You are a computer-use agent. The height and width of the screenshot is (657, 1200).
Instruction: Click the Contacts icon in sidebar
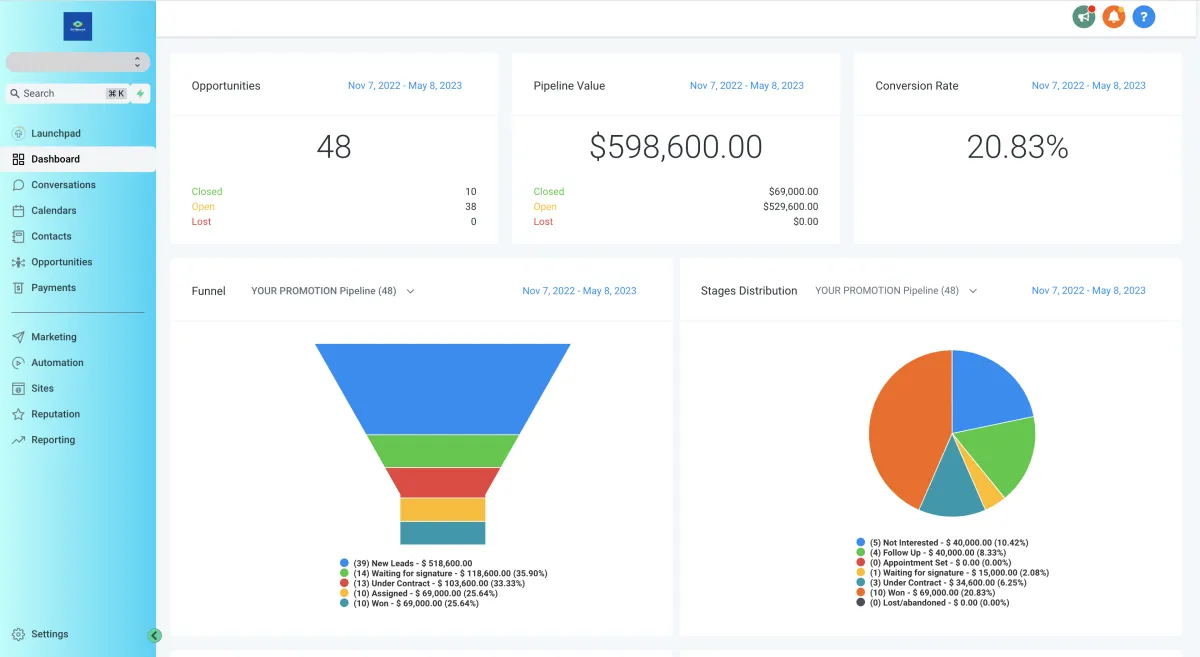(x=18, y=236)
